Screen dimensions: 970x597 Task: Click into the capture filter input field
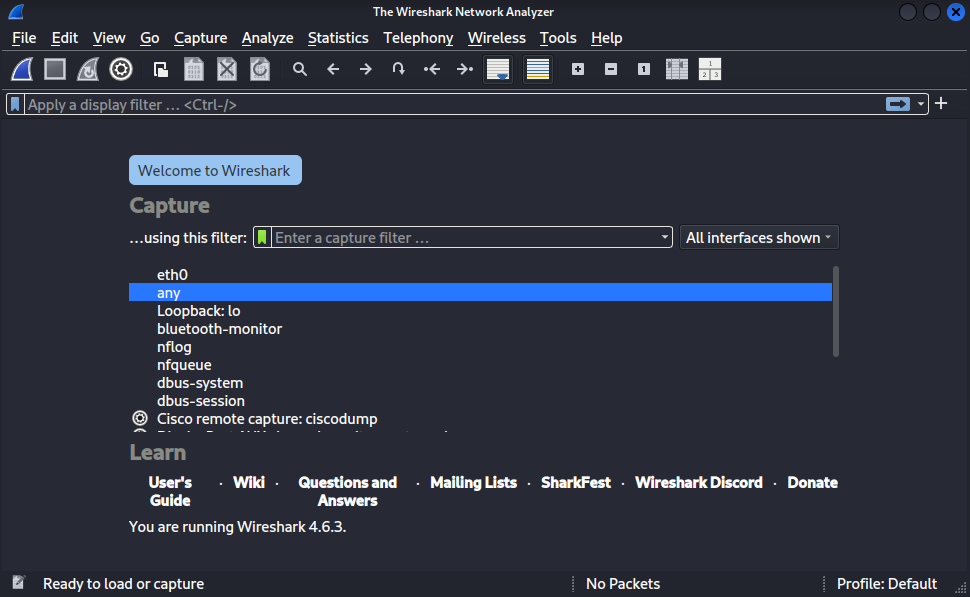(x=460, y=238)
